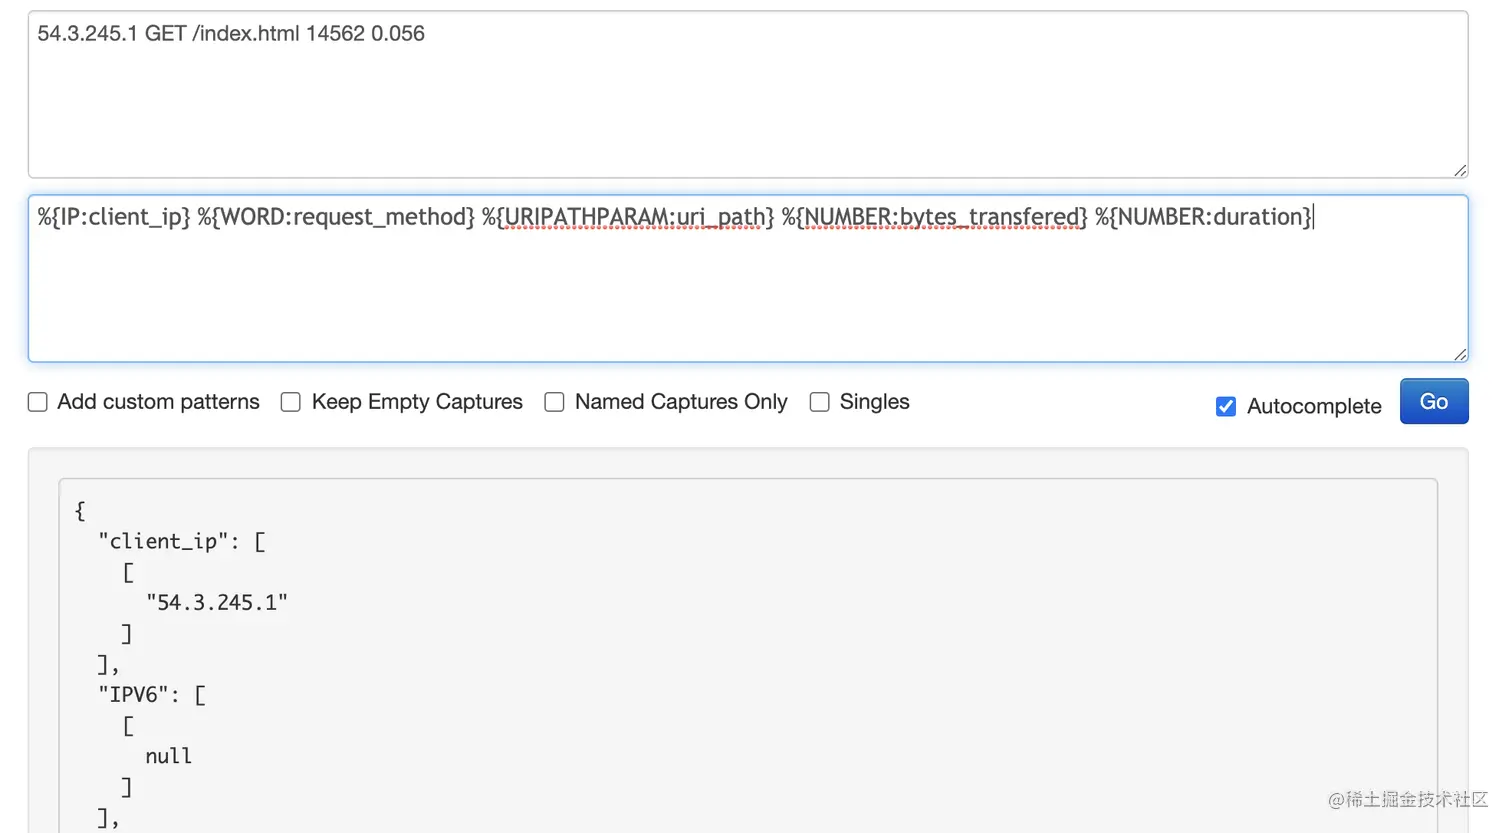Click %{WORD:request_method} in the pattern
Screen dimensions: 1512x833
coord(336,217)
